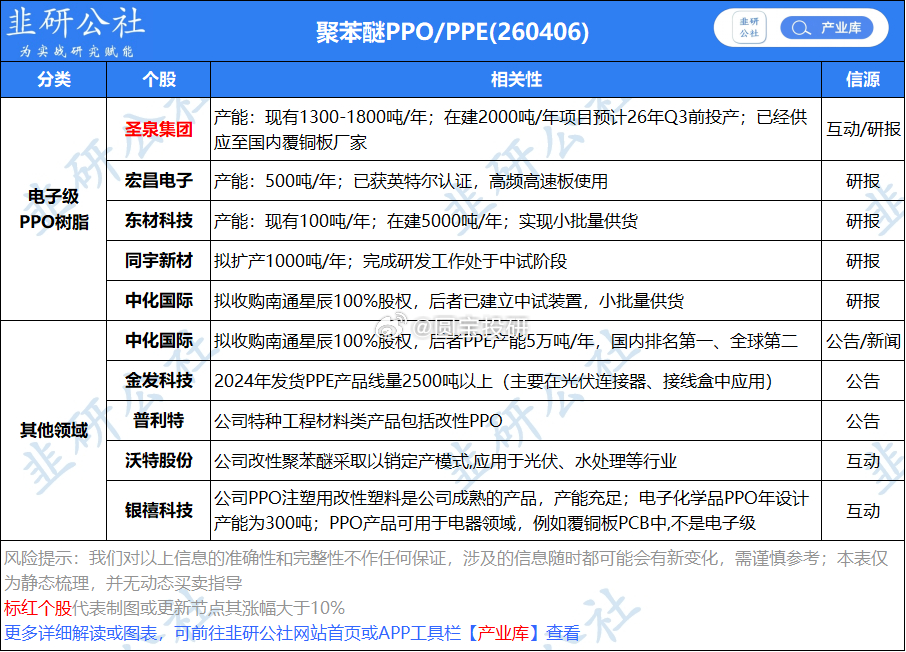Open stock 东材科技
Screen dimensions: 906x652
pos(159,220)
